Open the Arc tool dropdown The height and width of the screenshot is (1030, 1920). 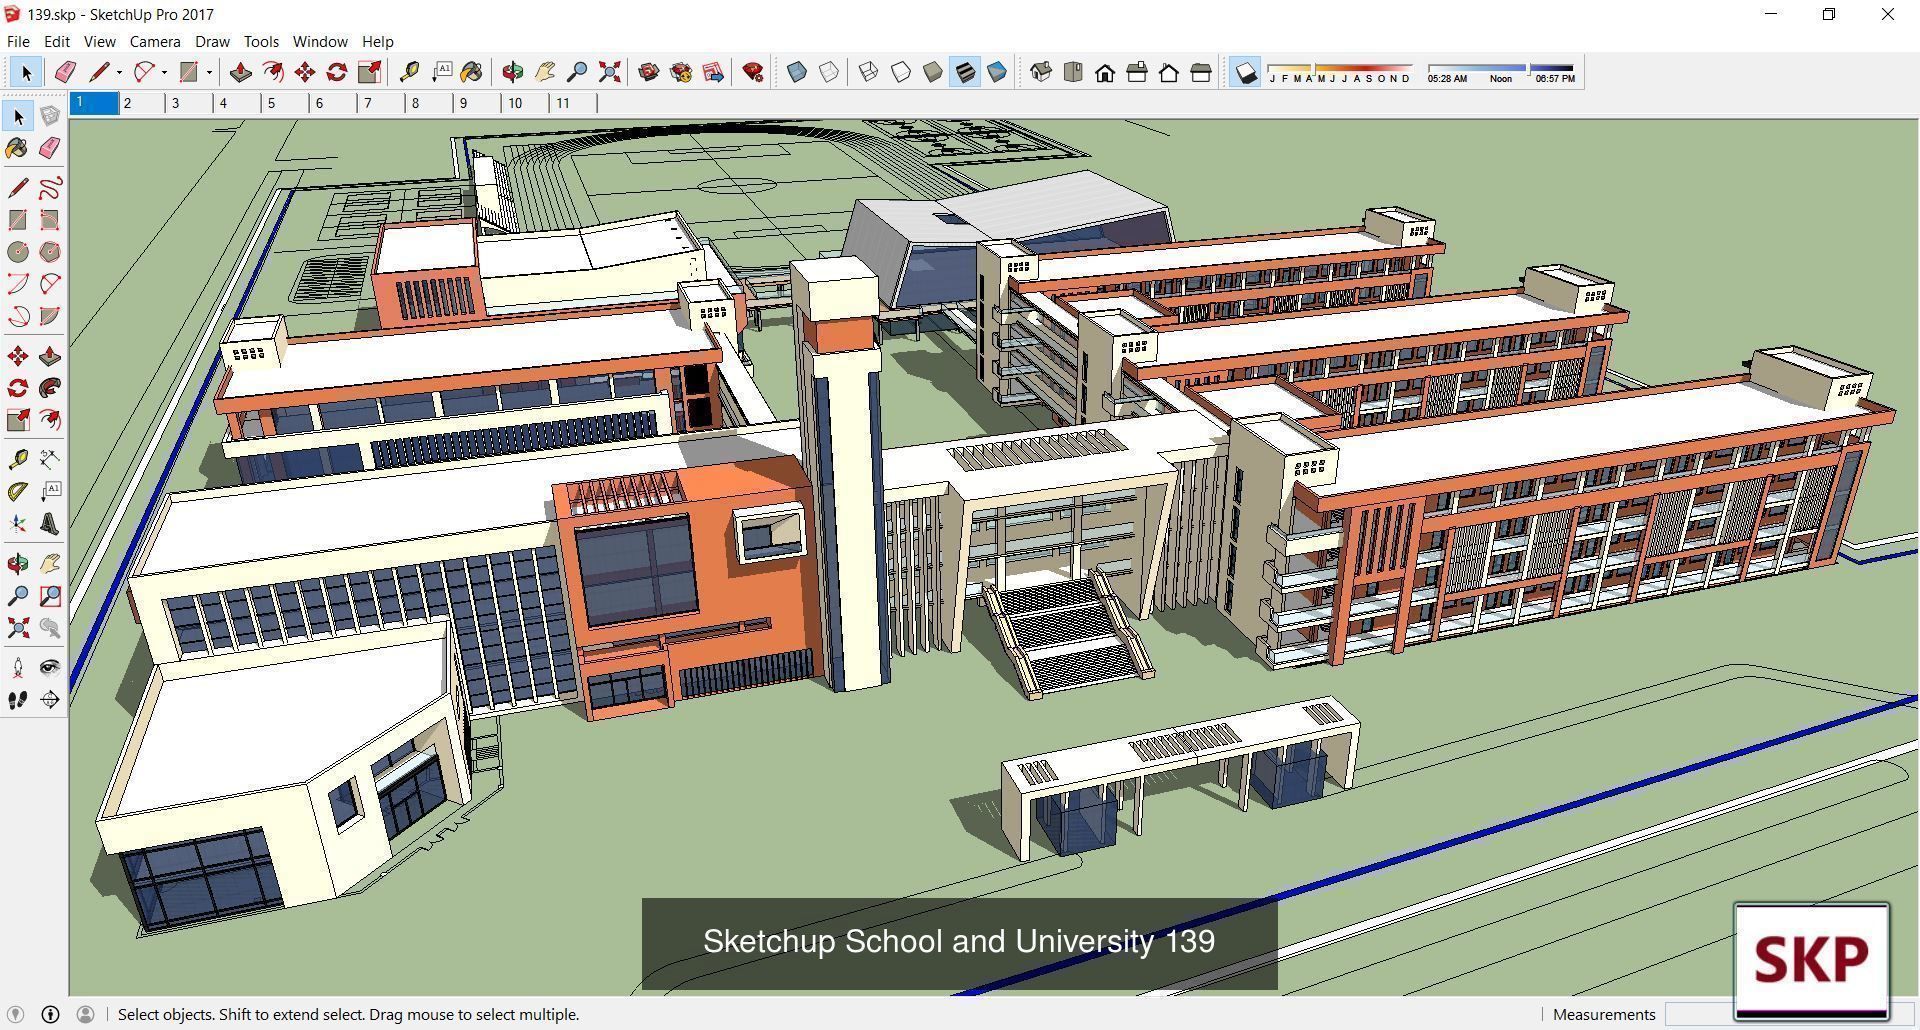coord(164,72)
